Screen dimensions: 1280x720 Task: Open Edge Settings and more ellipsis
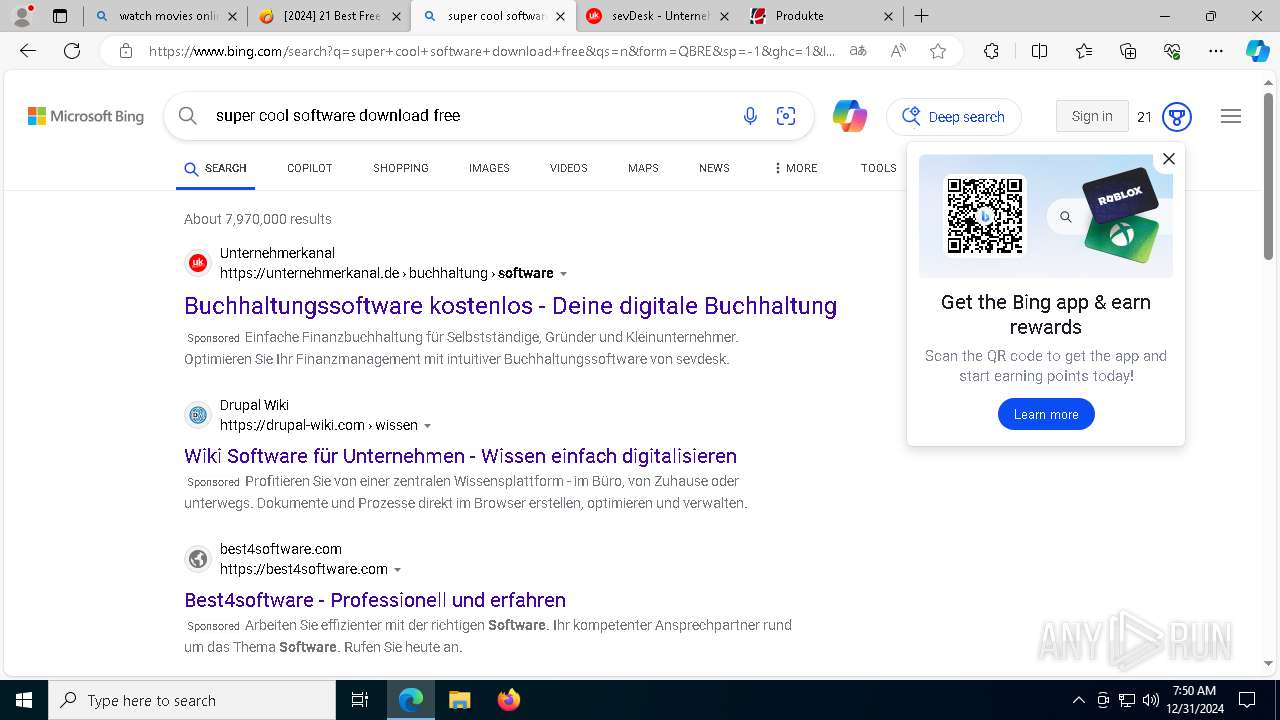pos(1216,51)
